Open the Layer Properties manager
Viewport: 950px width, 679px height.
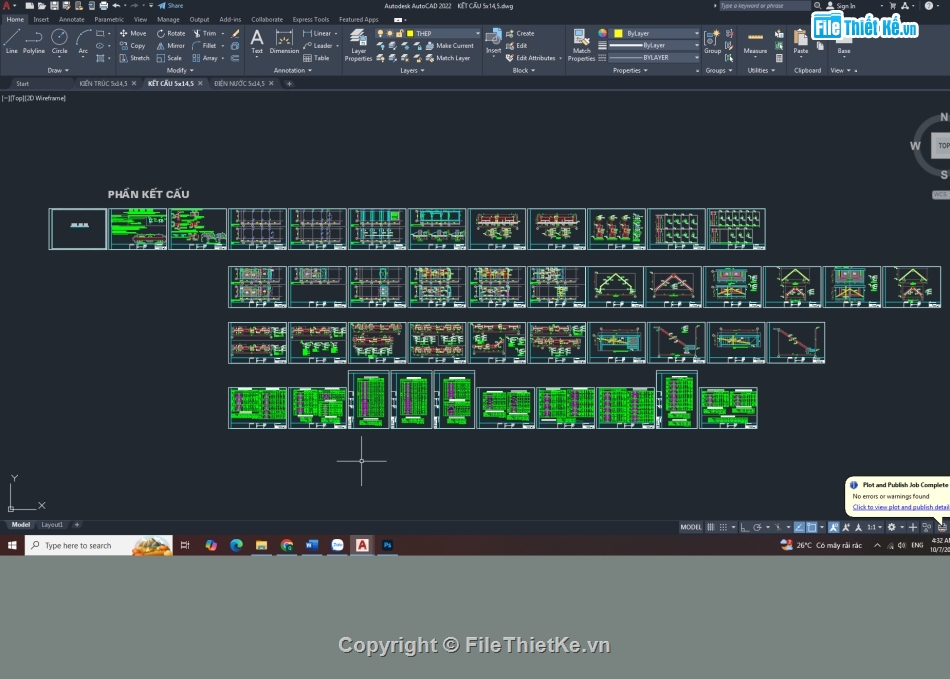(x=358, y=45)
